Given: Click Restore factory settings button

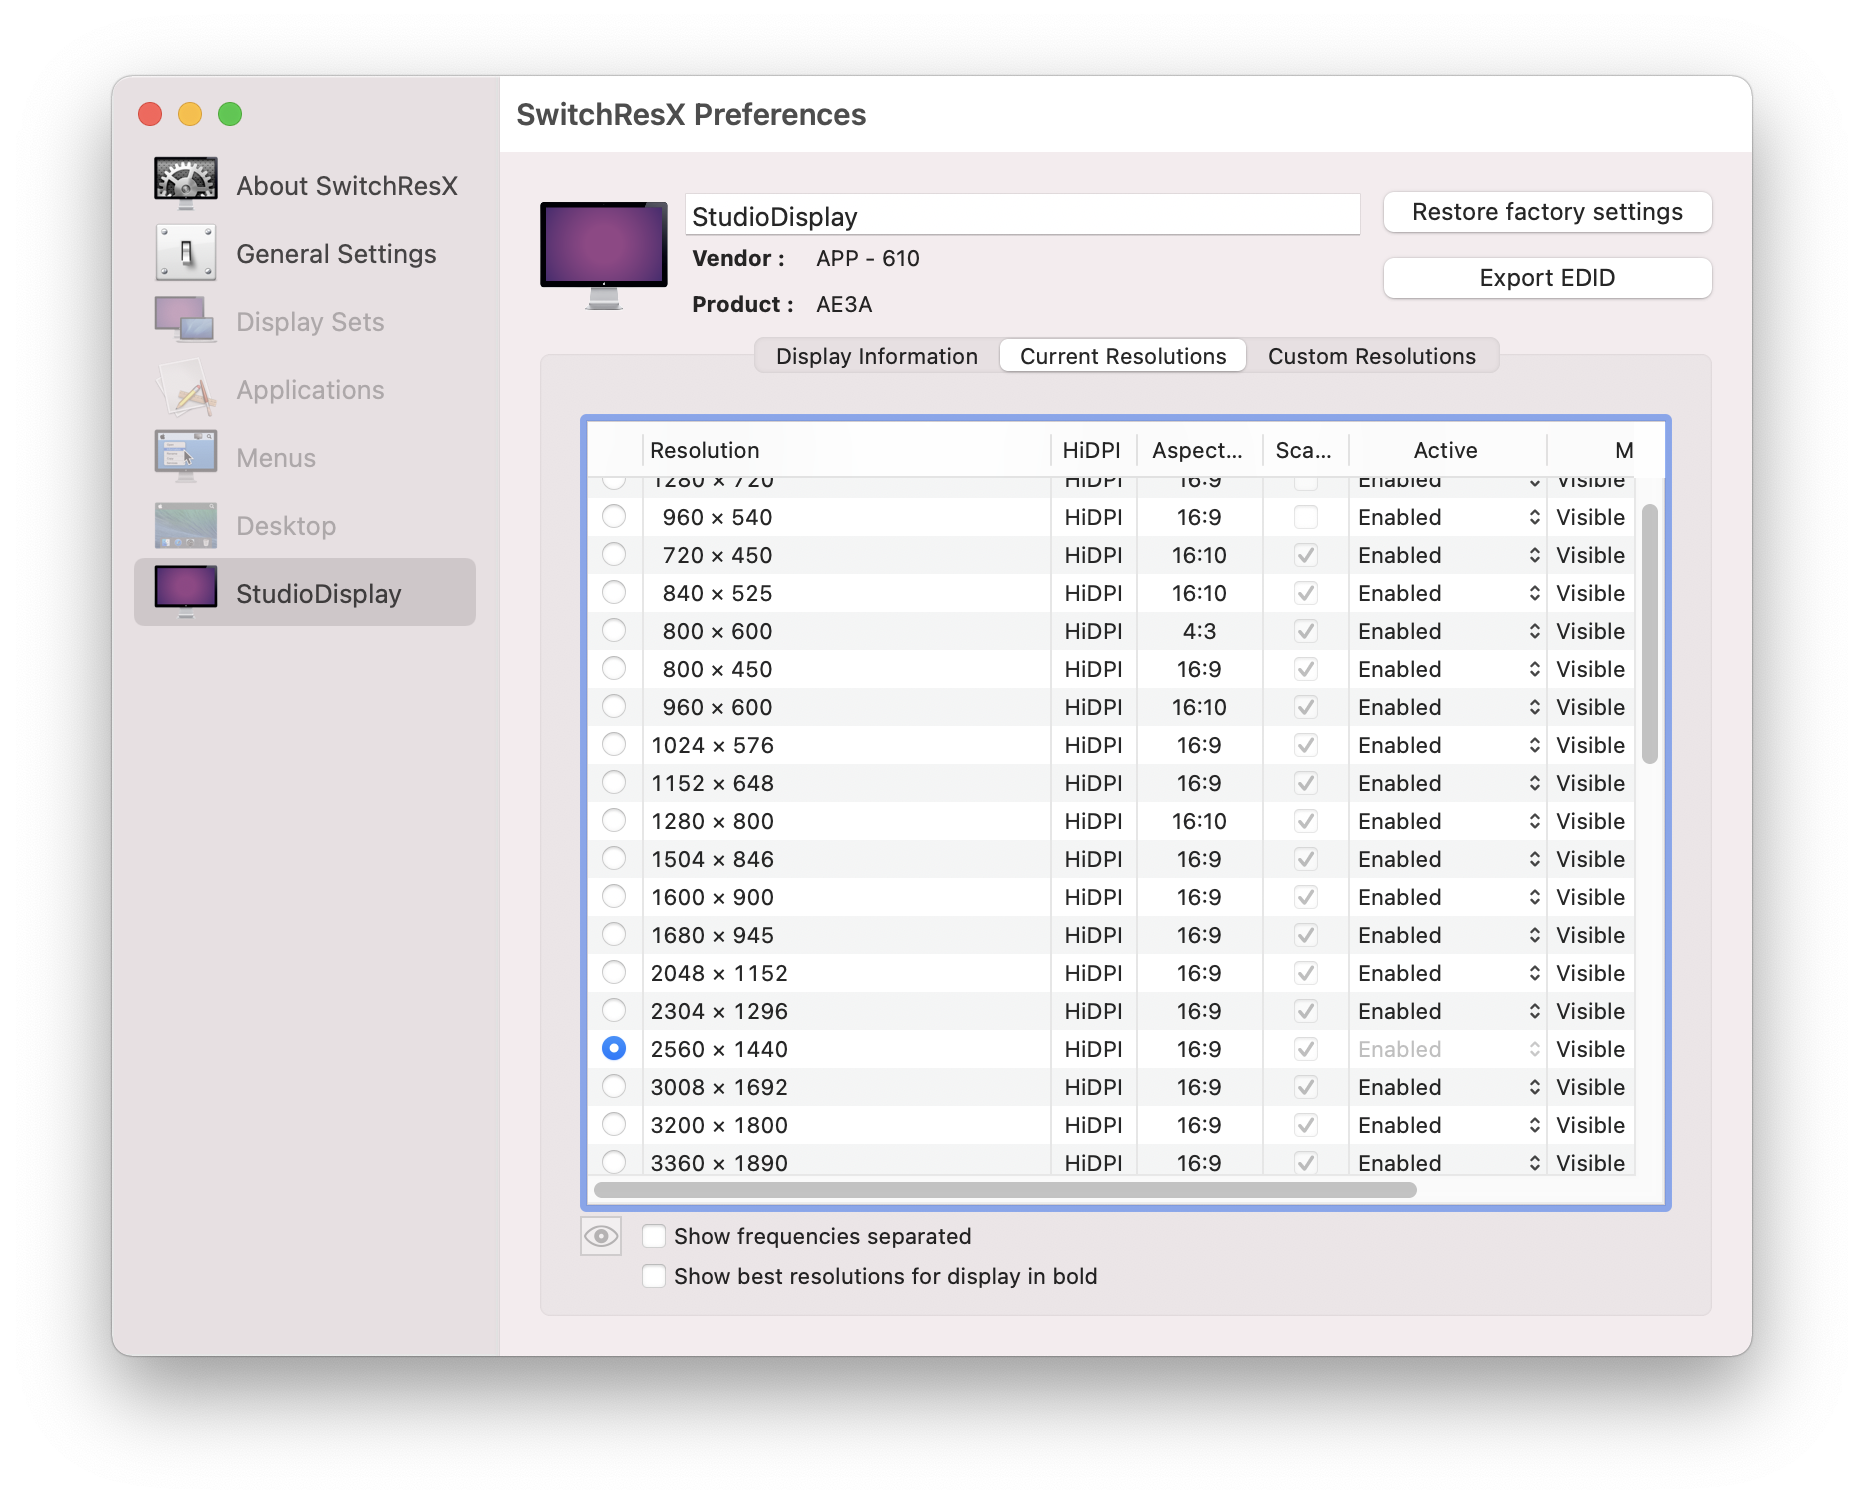Looking at the screenshot, I should tap(1547, 212).
